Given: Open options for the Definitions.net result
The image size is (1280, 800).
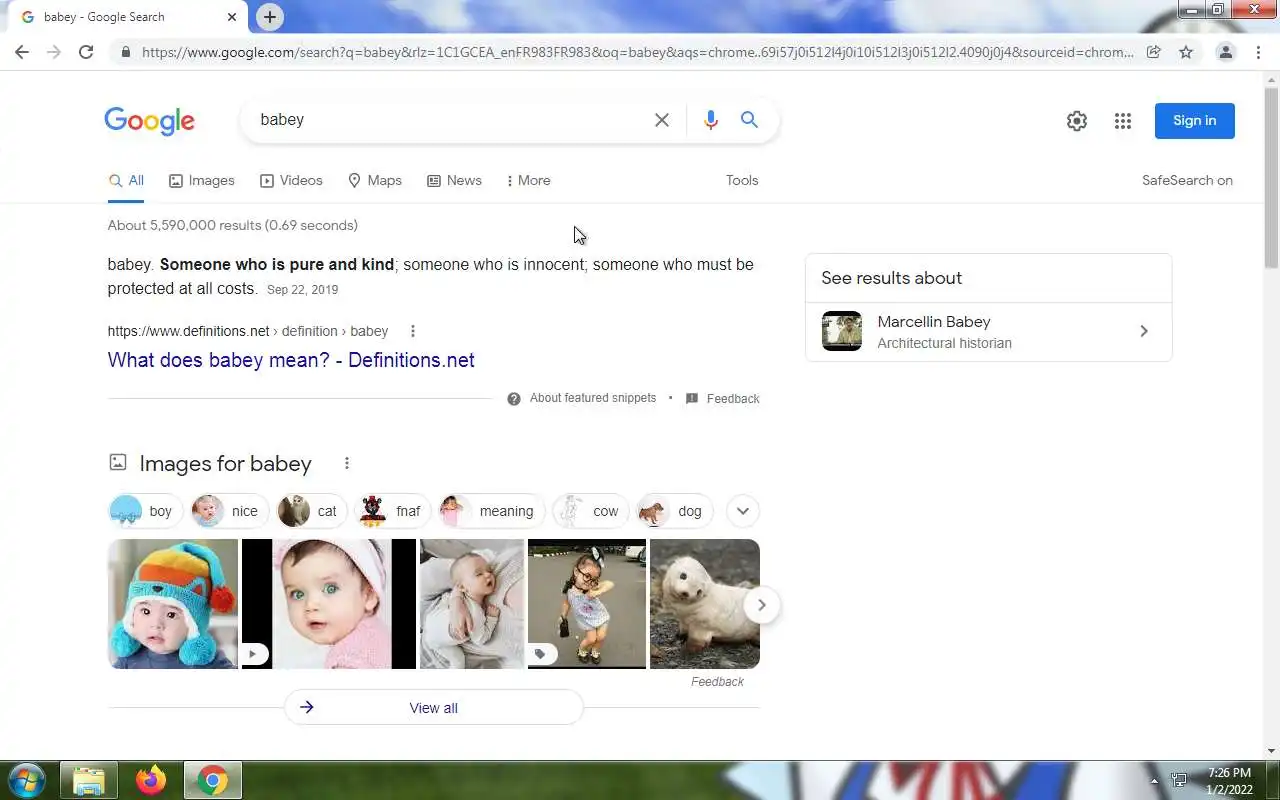Looking at the screenshot, I should 412,331.
